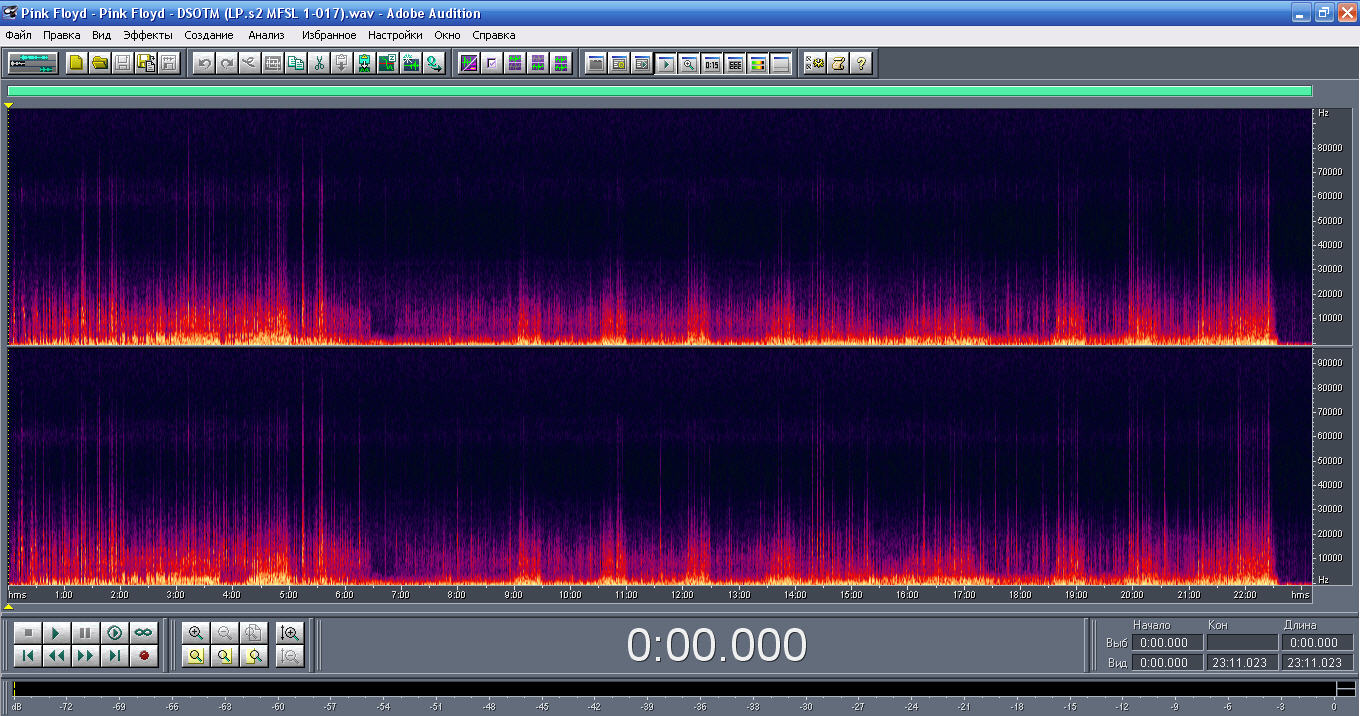Click the redo arrow icon
This screenshot has height=716, width=1360.
click(227, 63)
